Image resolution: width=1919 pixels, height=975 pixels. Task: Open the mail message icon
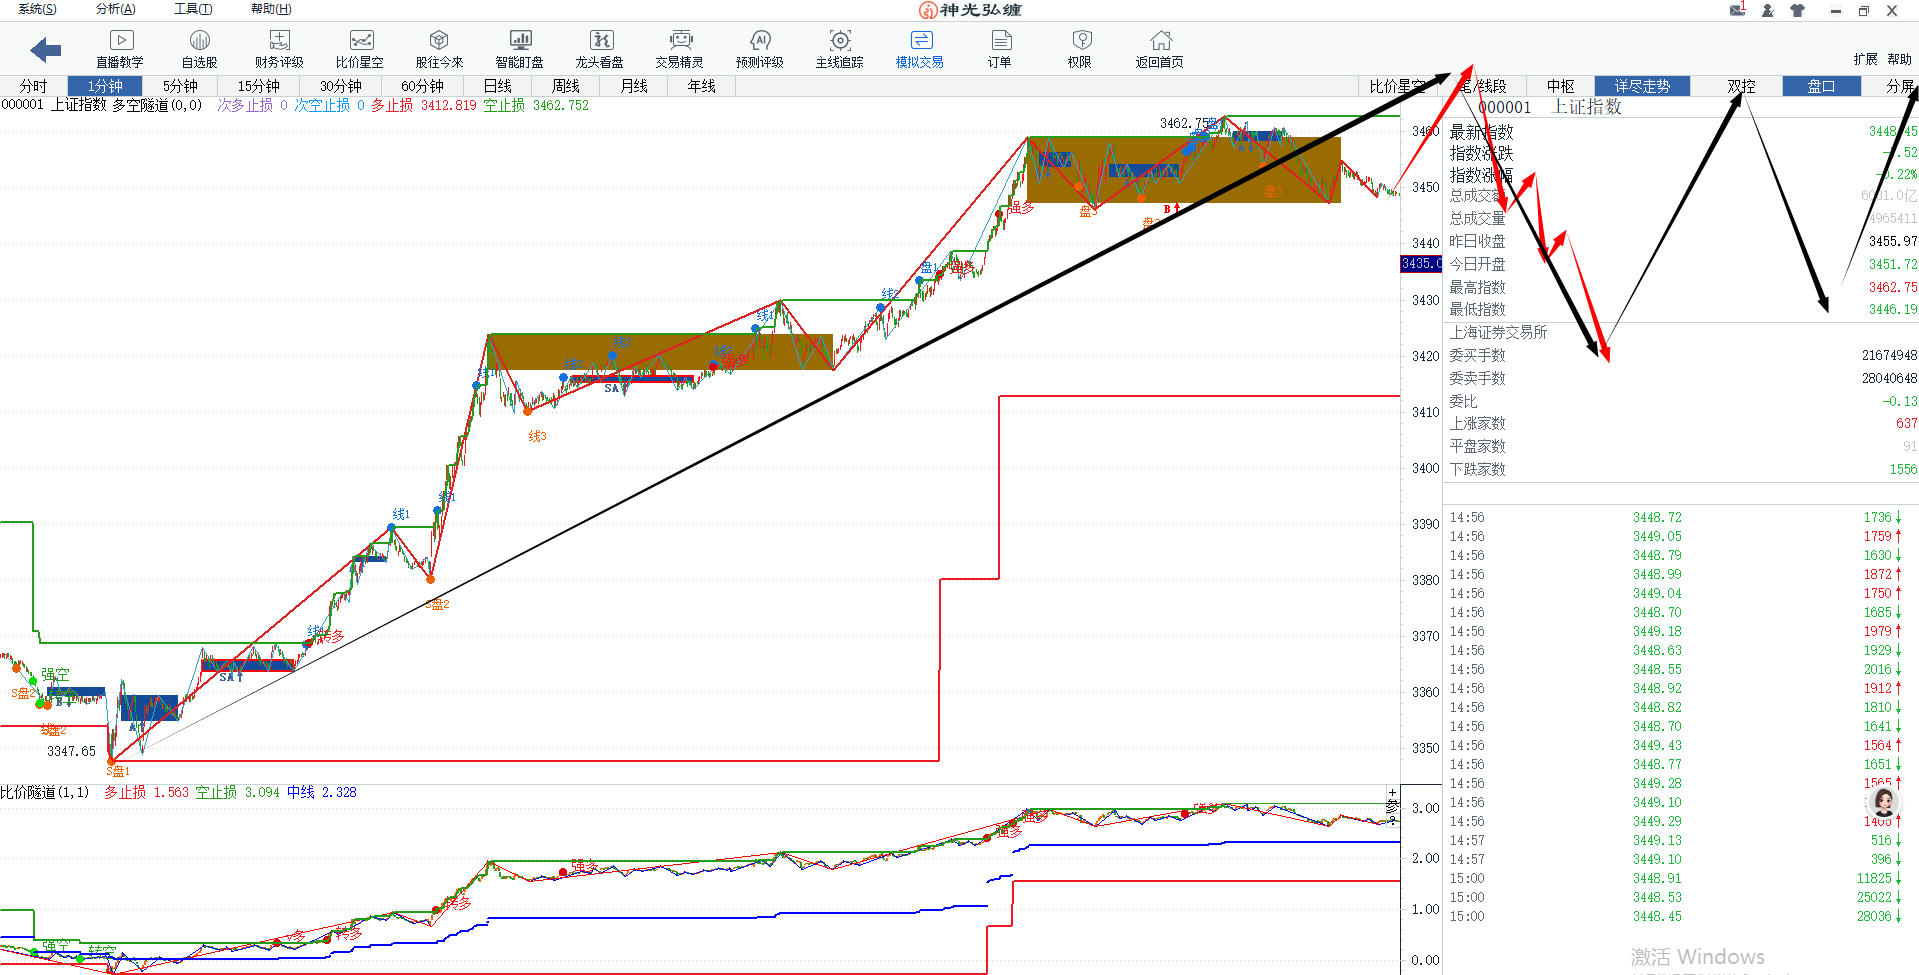pos(1738,10)
